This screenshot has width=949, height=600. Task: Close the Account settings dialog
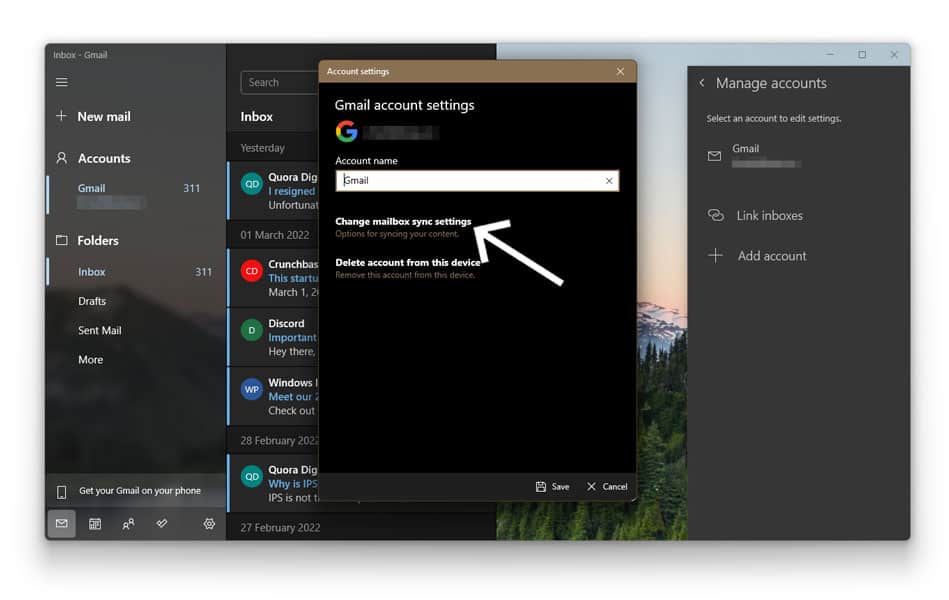tap(620, 71)
